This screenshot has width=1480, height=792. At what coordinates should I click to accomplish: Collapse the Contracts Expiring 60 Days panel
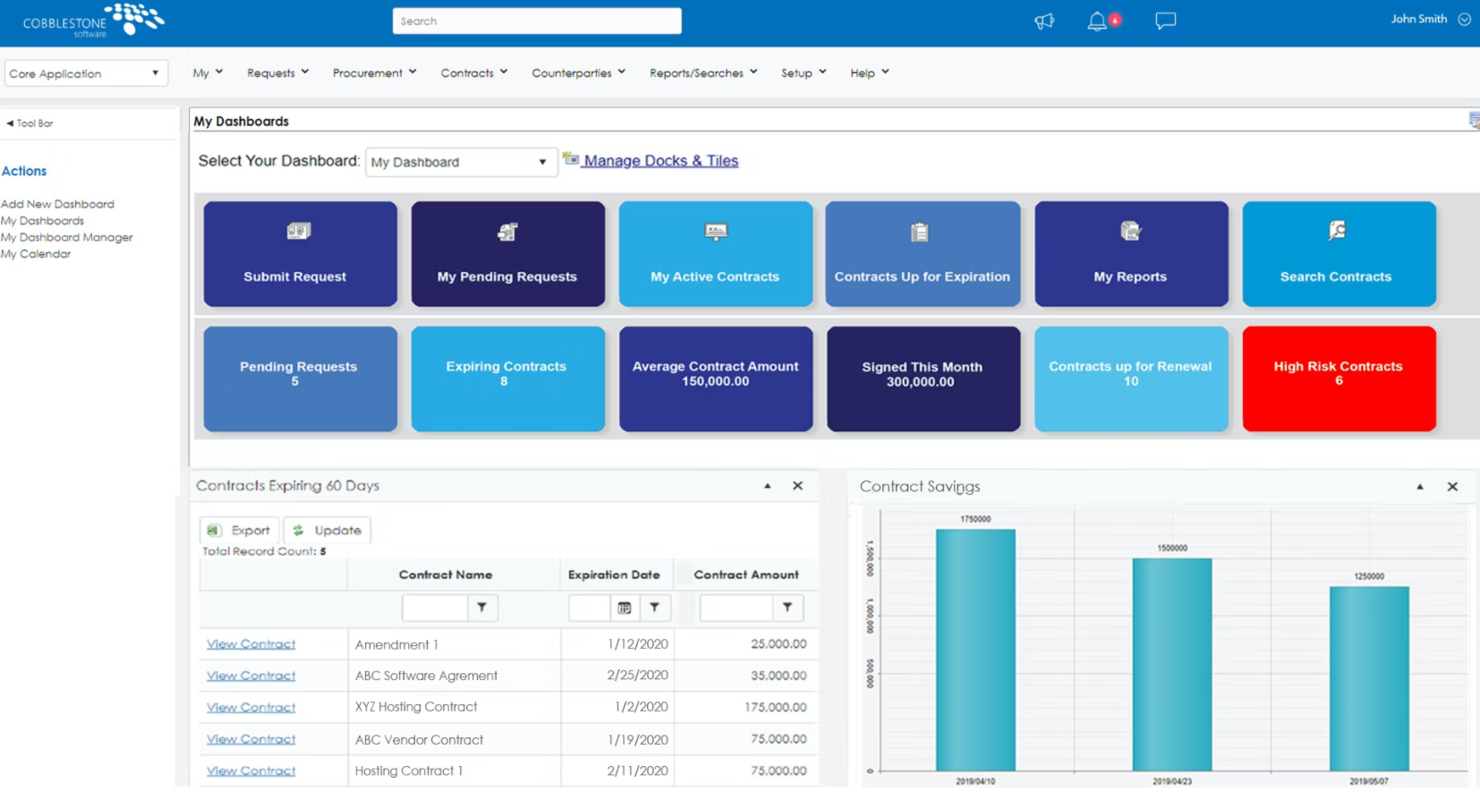767,485
